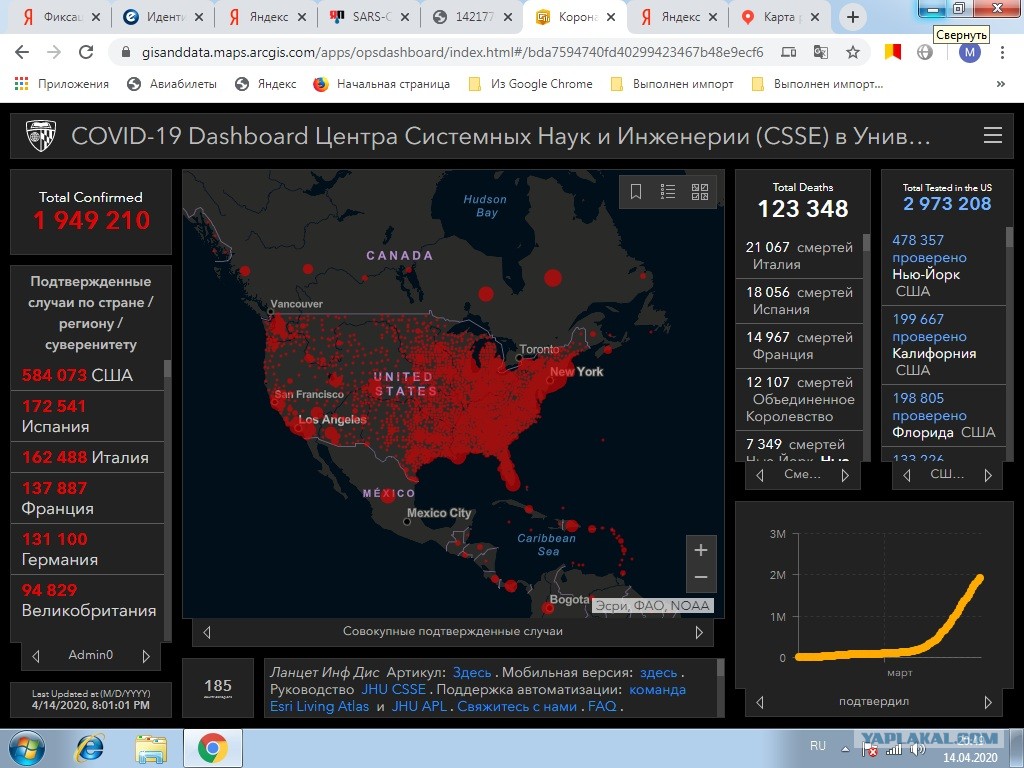The height and width of the screenshot is (768, 1024).
Task: Next map layer arrow right of Совокупные
Action: point(699,632)
